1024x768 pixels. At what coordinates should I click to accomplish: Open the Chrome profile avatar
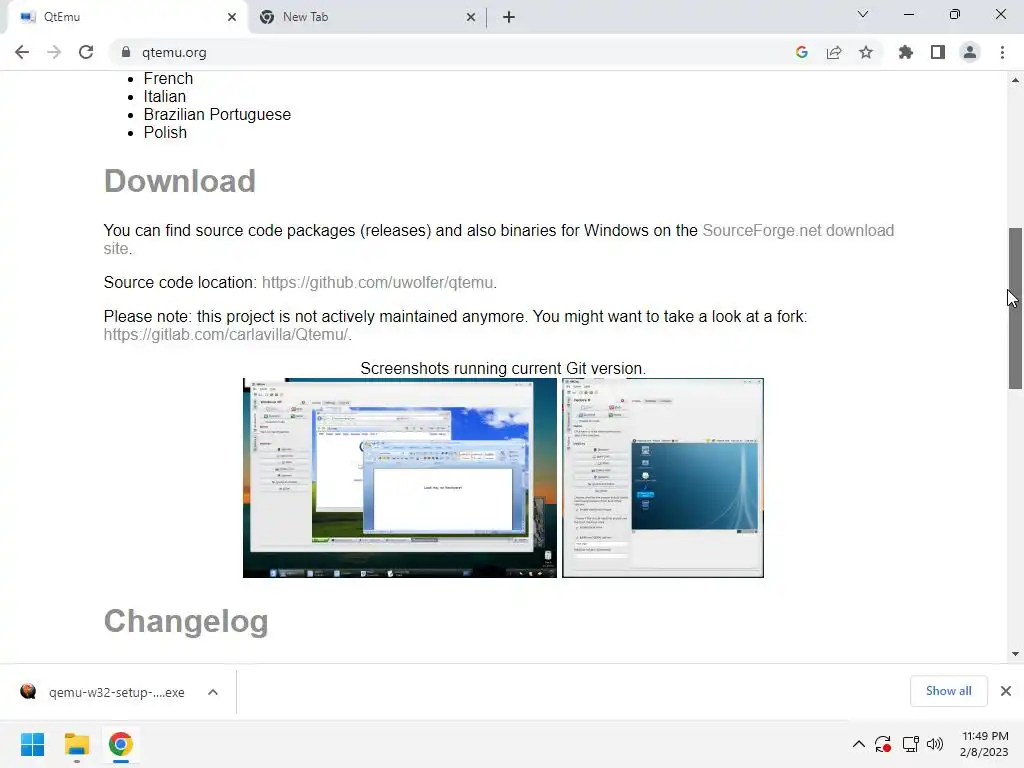(x=970, y=52)
